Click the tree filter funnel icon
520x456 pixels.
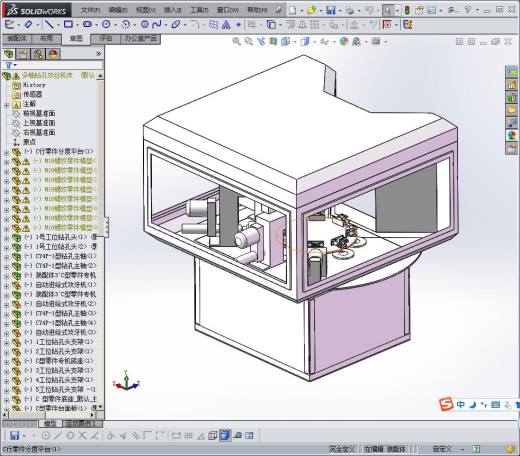coord(9,65)
